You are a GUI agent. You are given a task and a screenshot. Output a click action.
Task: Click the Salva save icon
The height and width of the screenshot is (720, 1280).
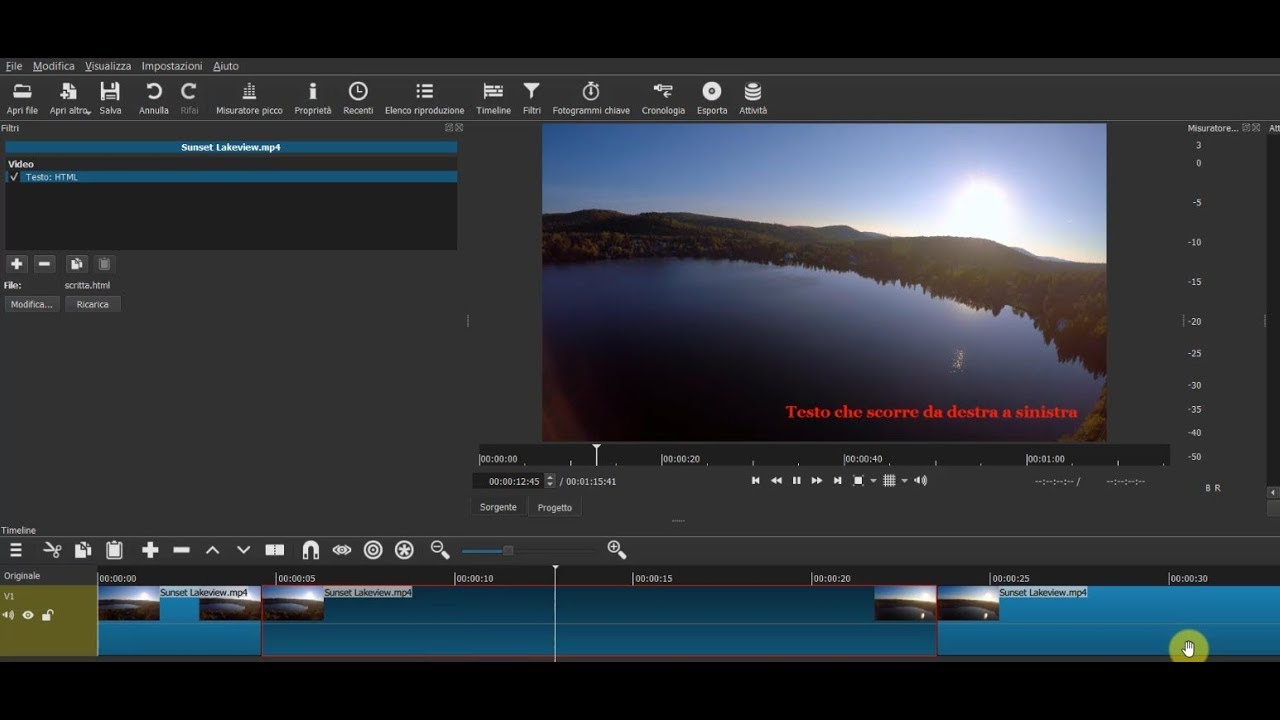(110, 97)
